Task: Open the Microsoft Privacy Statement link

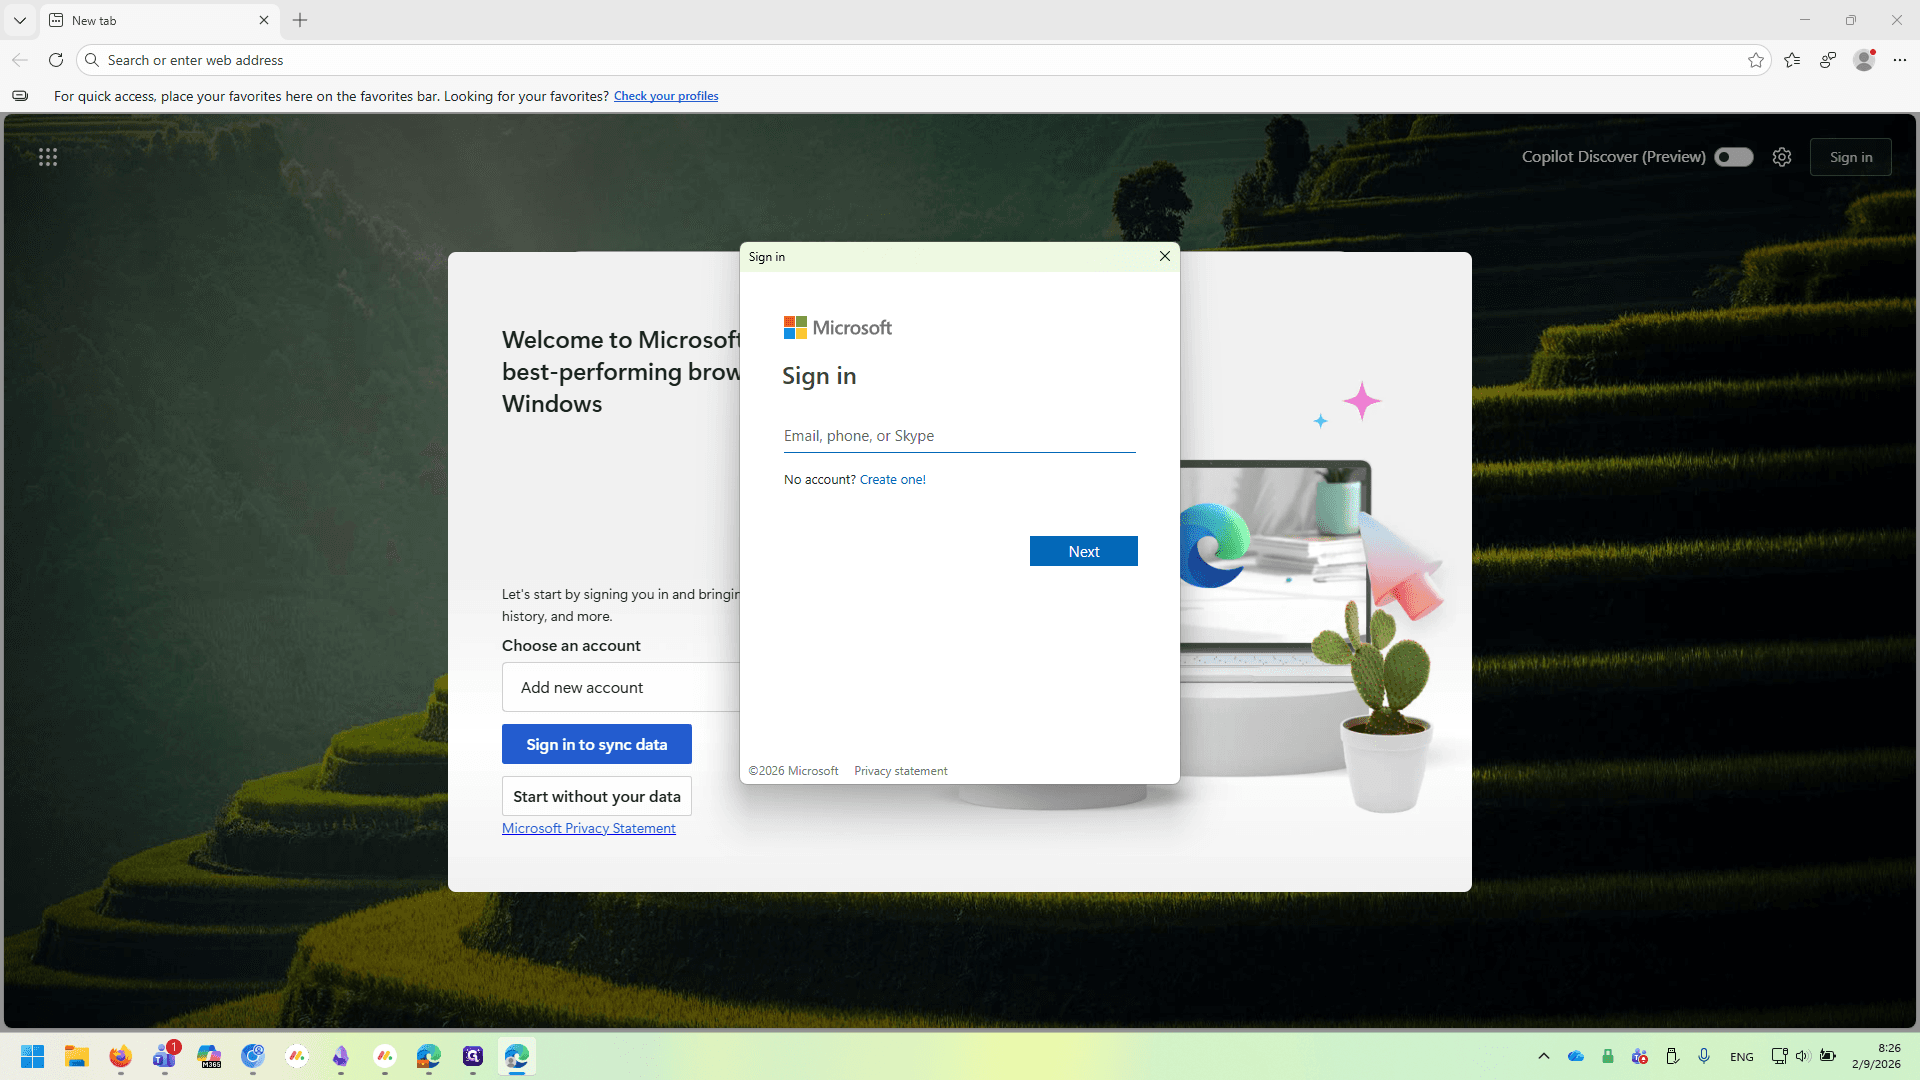Action: (589, 828)
